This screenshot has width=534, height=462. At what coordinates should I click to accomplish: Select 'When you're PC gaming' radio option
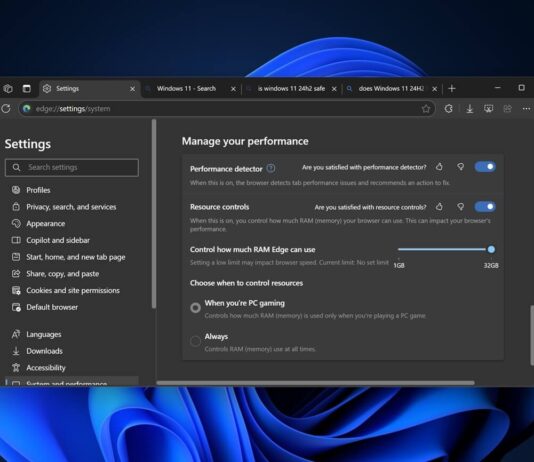(x=195, y=308)
